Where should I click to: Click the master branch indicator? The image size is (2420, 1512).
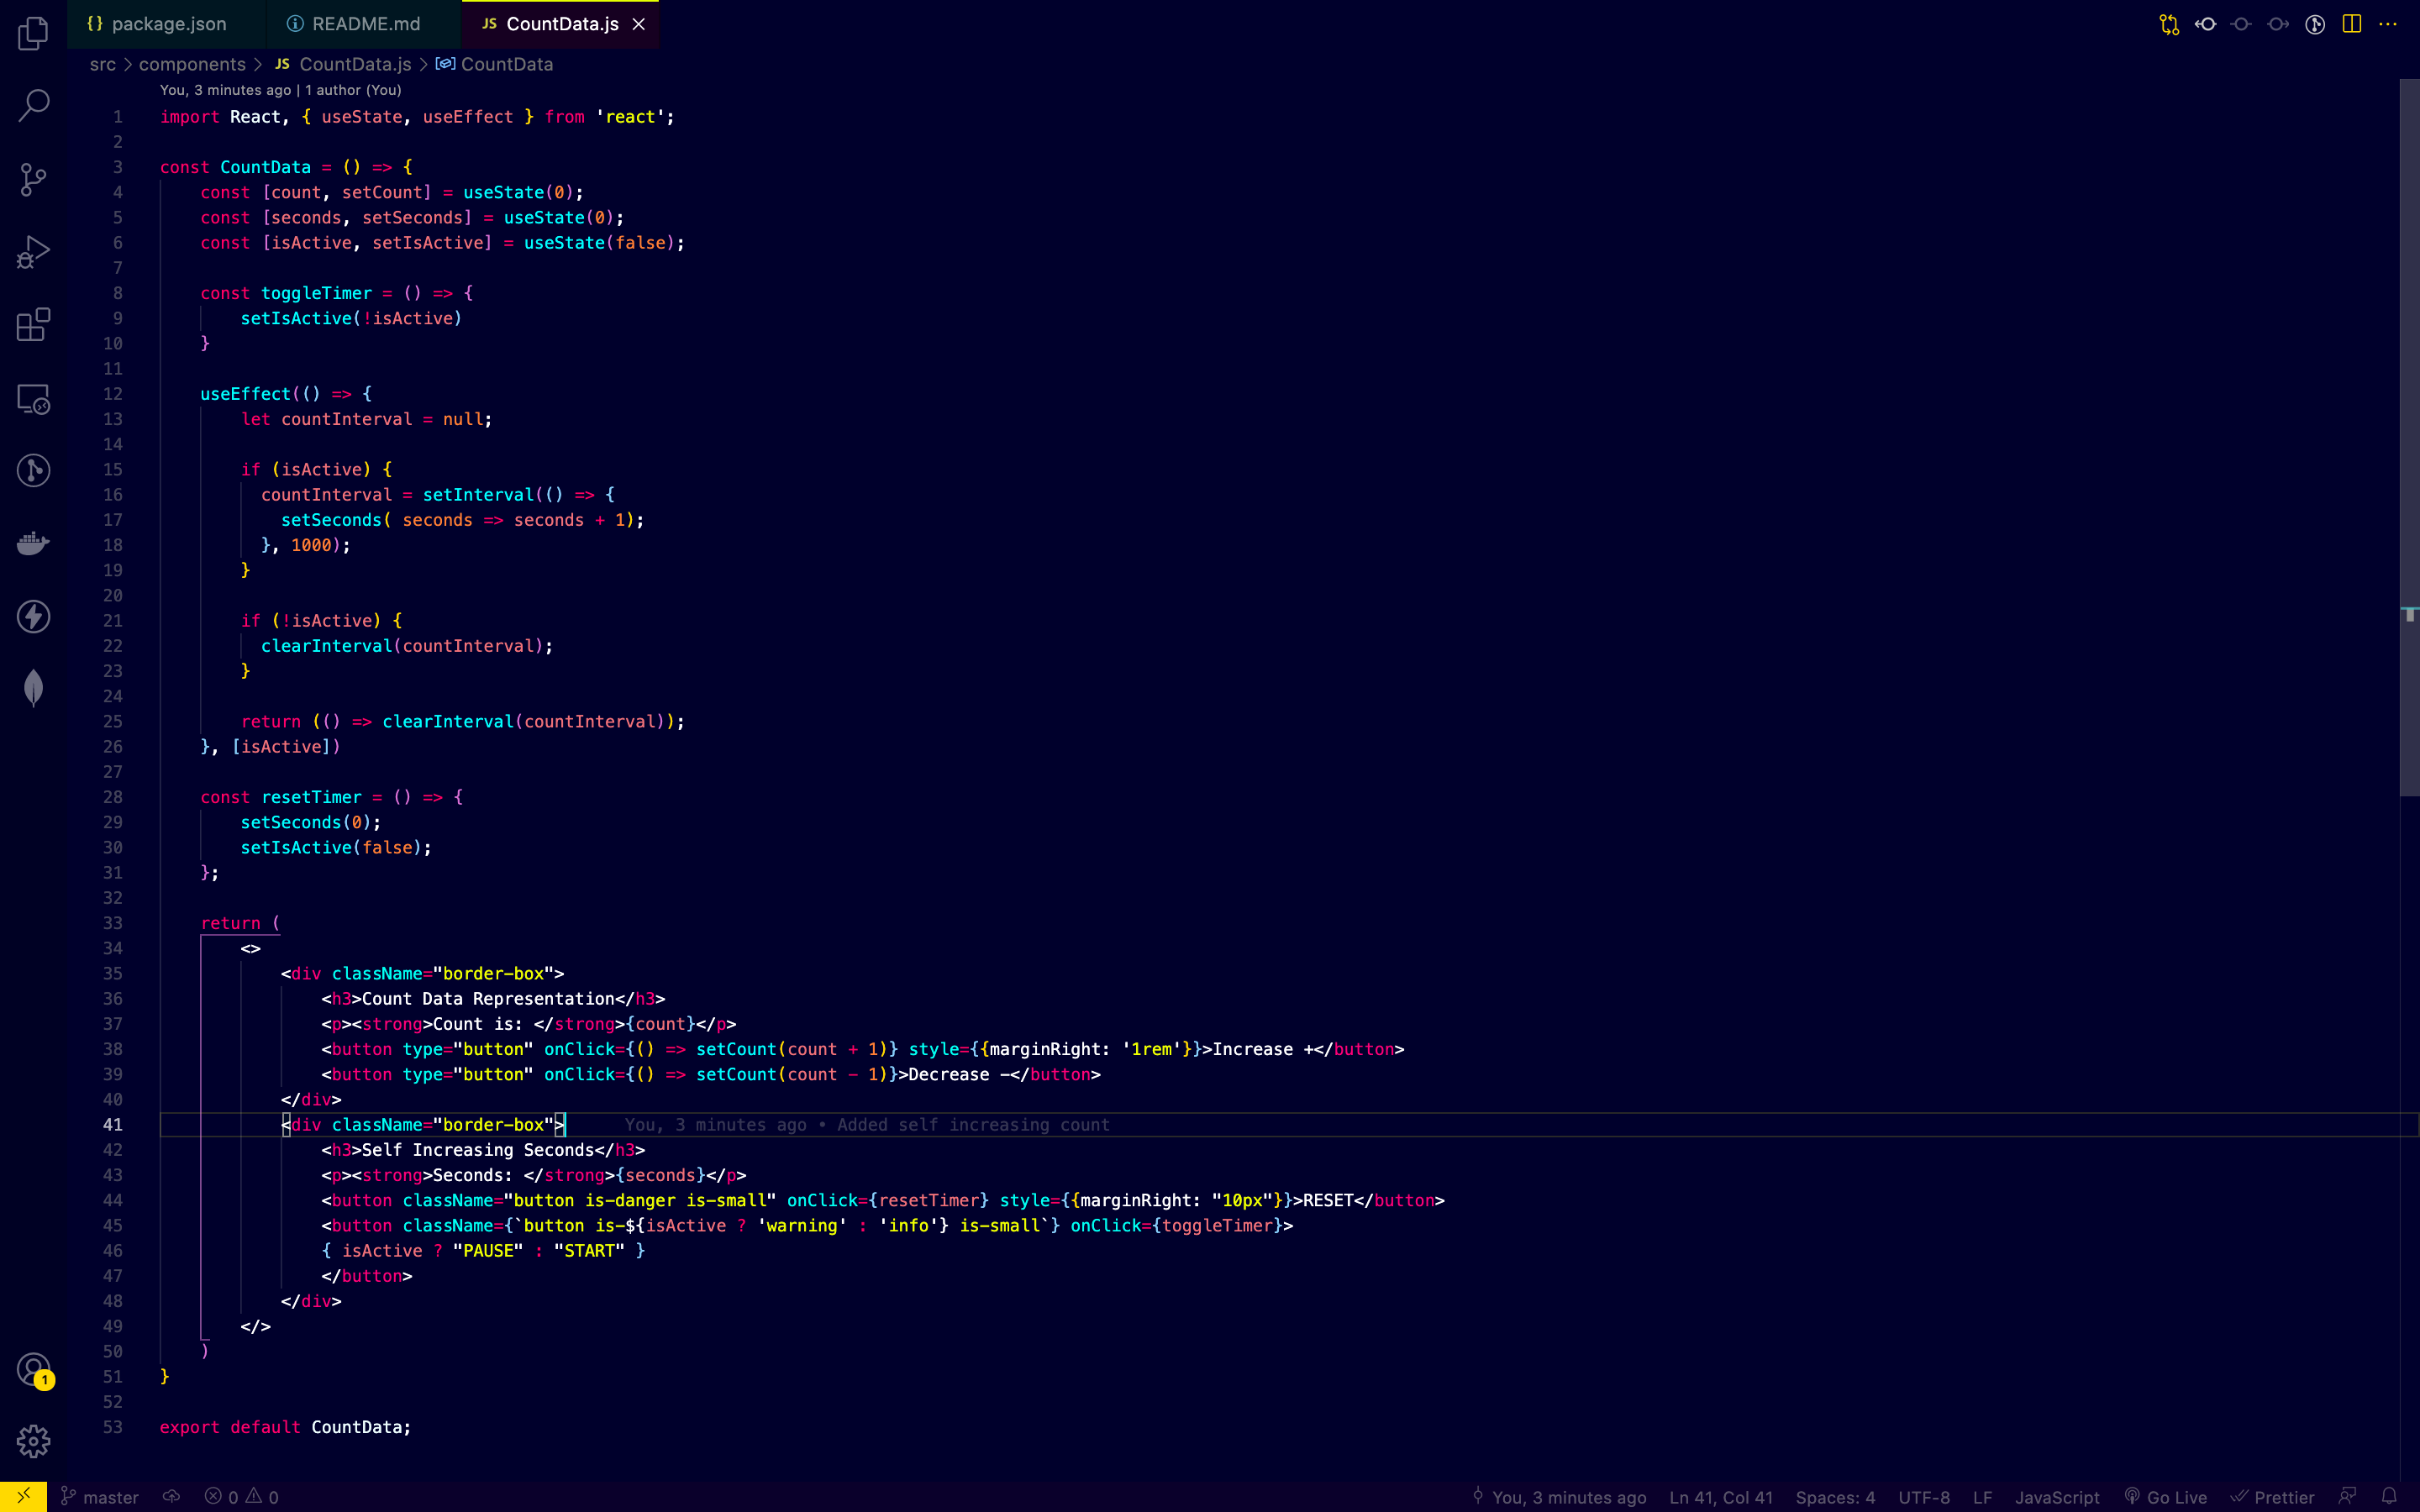(99, 1497)
